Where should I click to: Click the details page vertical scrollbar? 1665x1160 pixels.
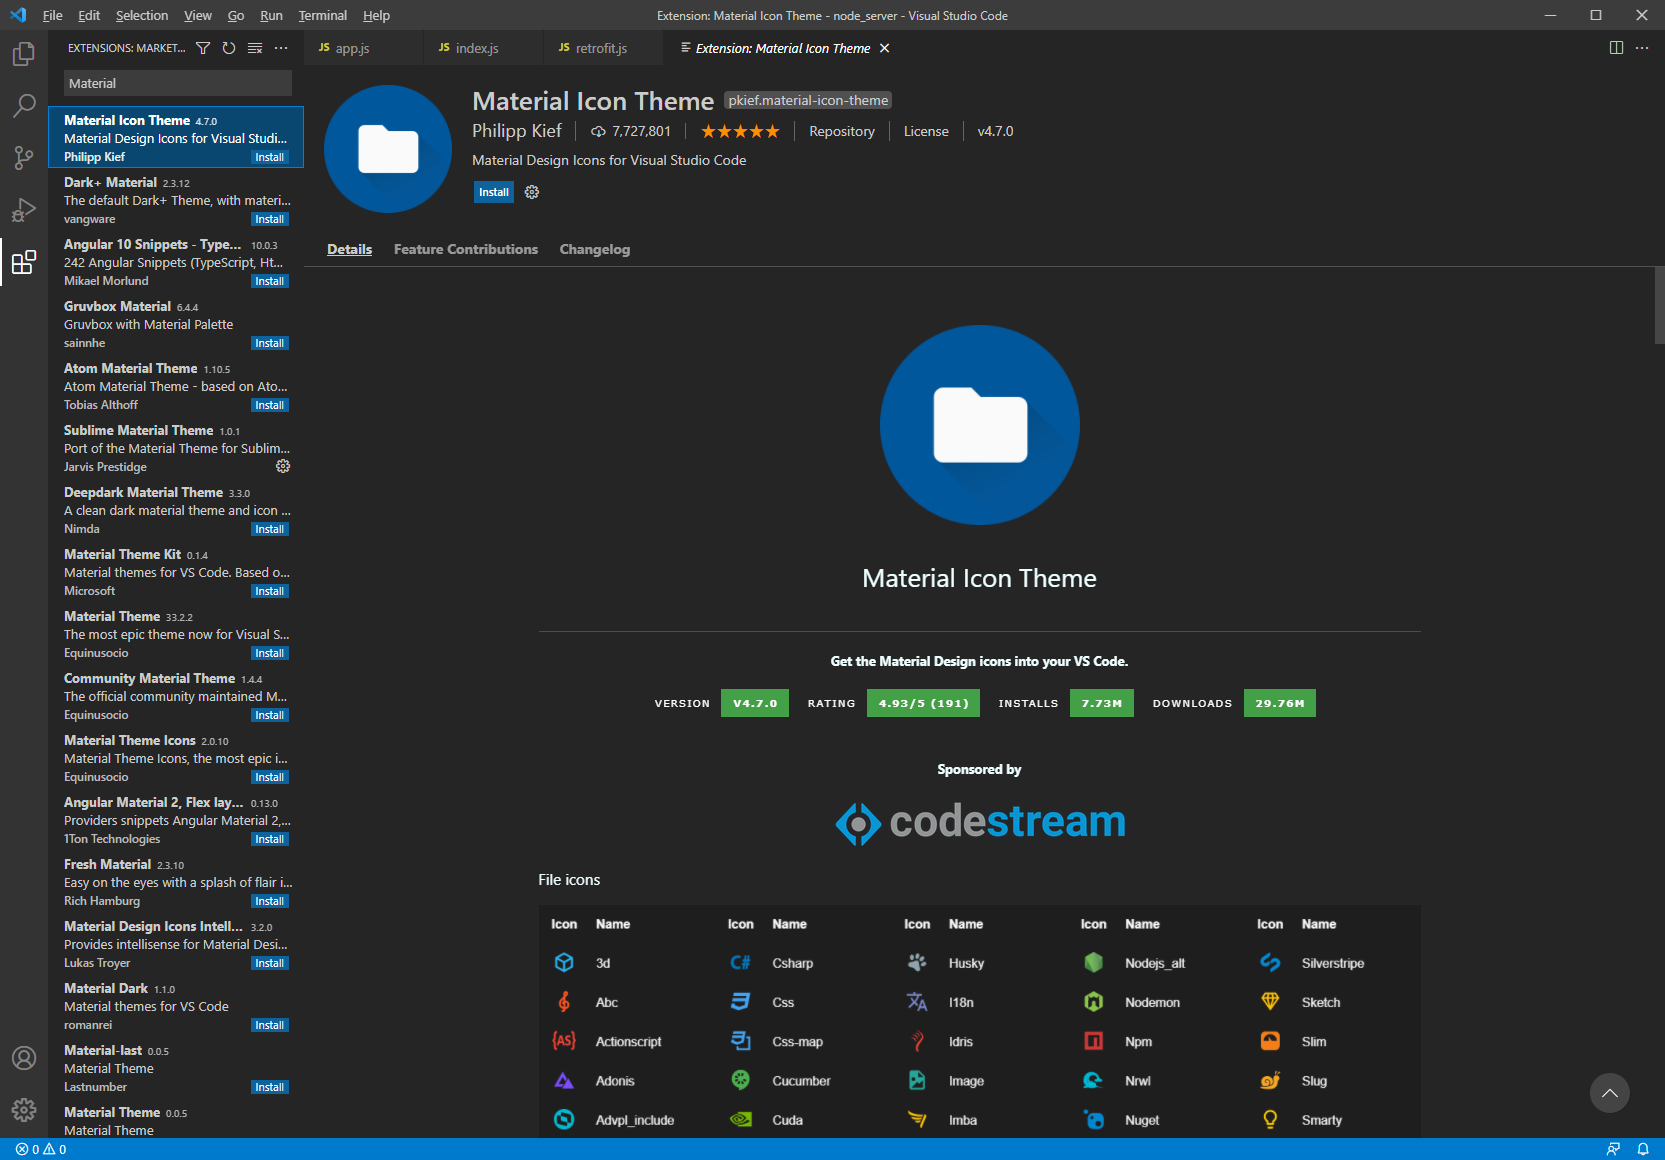point(1659,306)
